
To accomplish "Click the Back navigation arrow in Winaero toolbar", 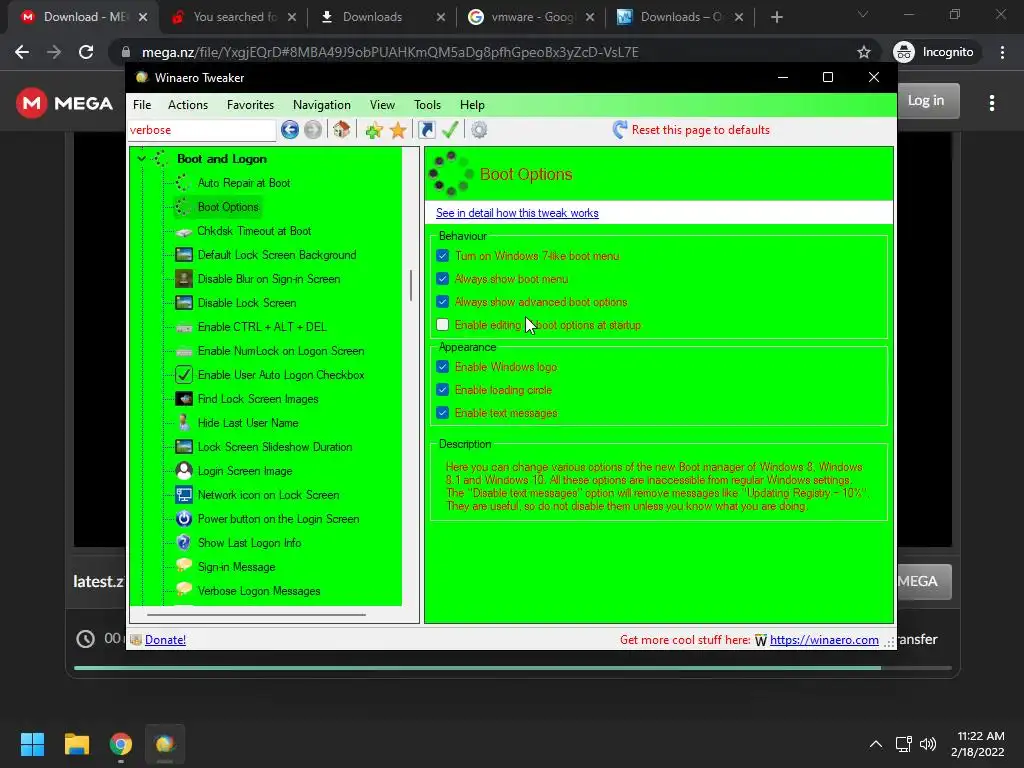I will click(290, 130).
